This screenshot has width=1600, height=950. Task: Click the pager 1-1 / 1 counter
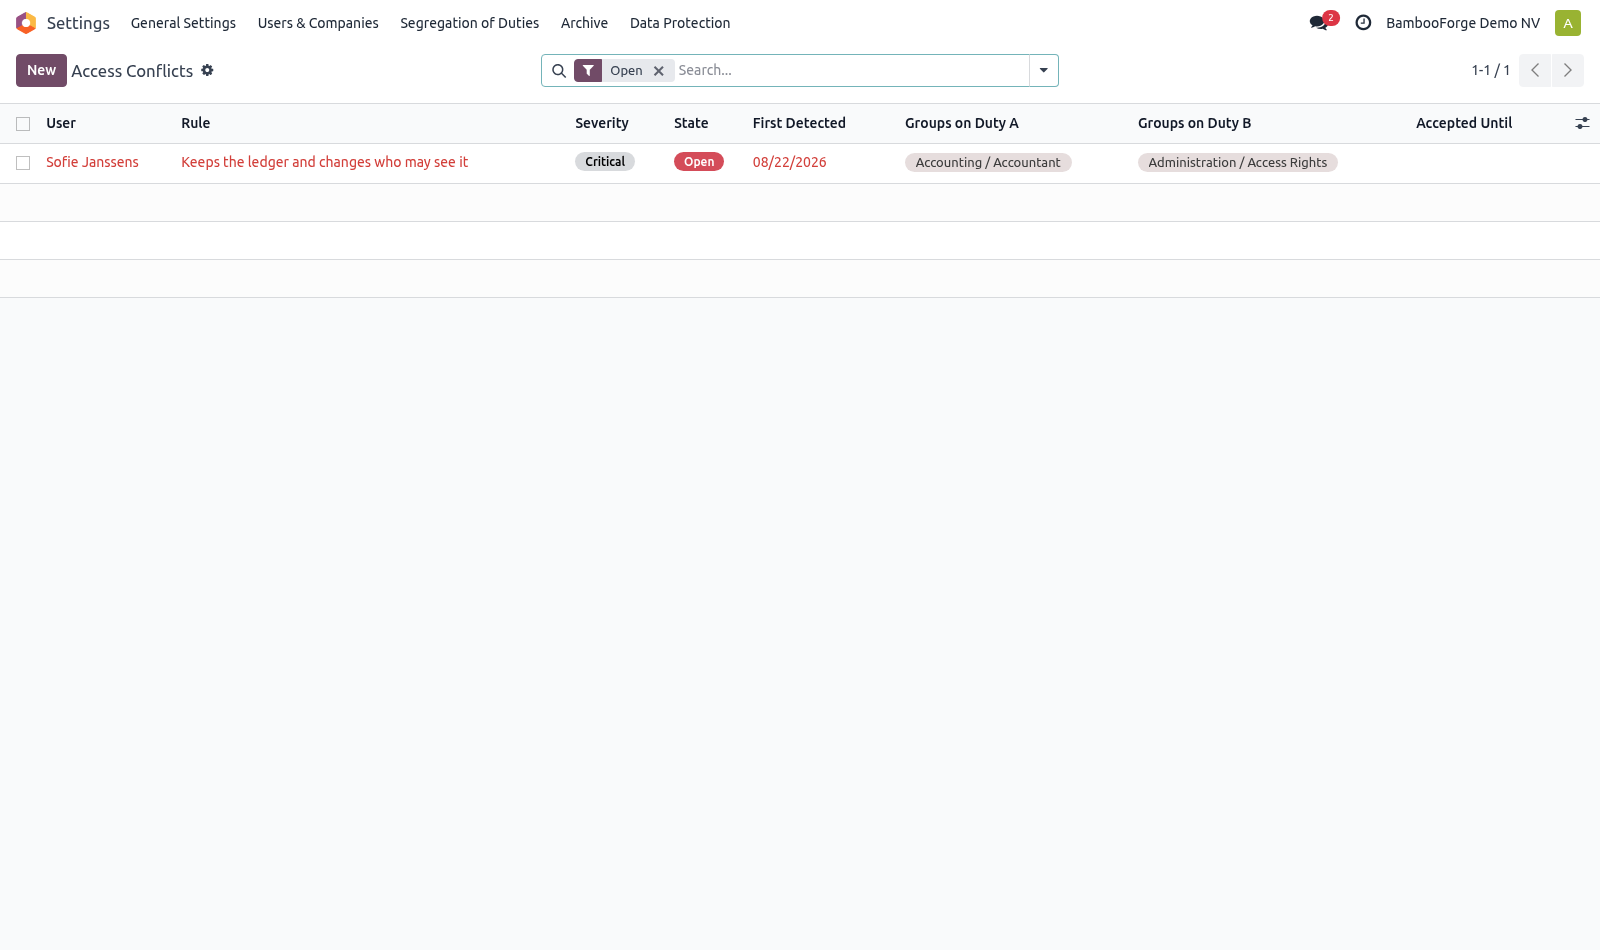tap(1490, 70)
